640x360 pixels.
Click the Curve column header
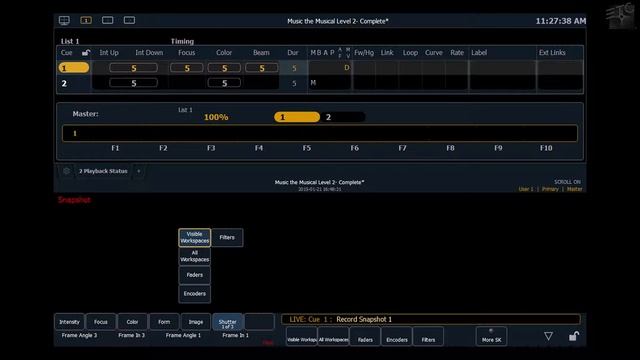433,53
